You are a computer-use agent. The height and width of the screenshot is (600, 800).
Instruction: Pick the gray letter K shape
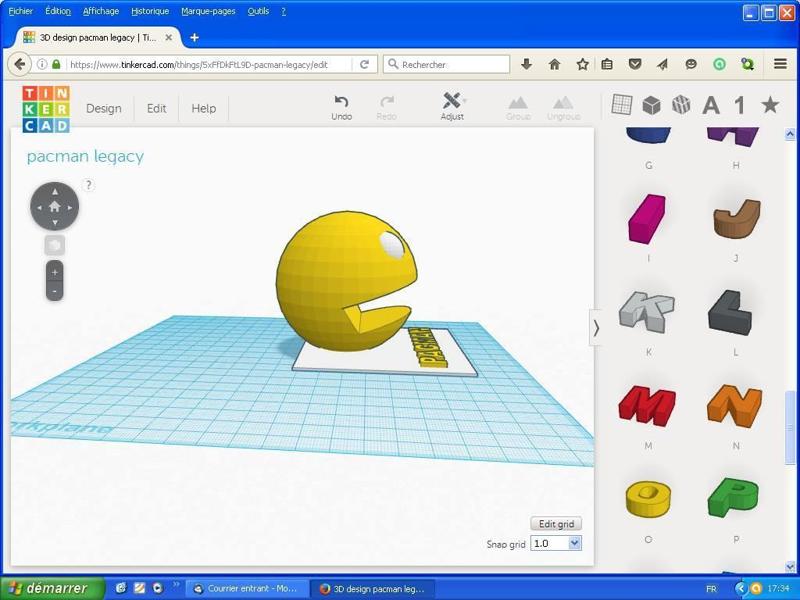click(647, 311)
